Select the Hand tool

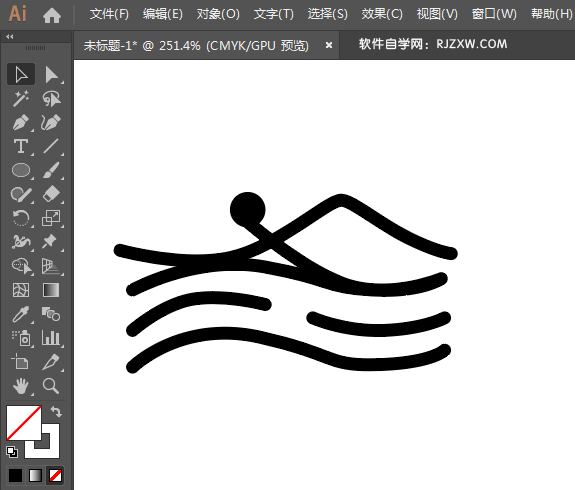pos(21,386)
